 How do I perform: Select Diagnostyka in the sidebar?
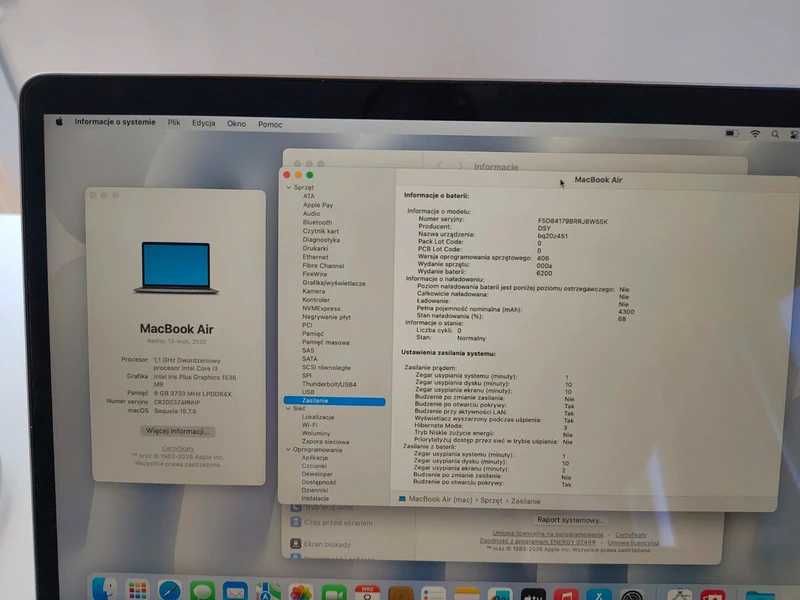[321, 239]
